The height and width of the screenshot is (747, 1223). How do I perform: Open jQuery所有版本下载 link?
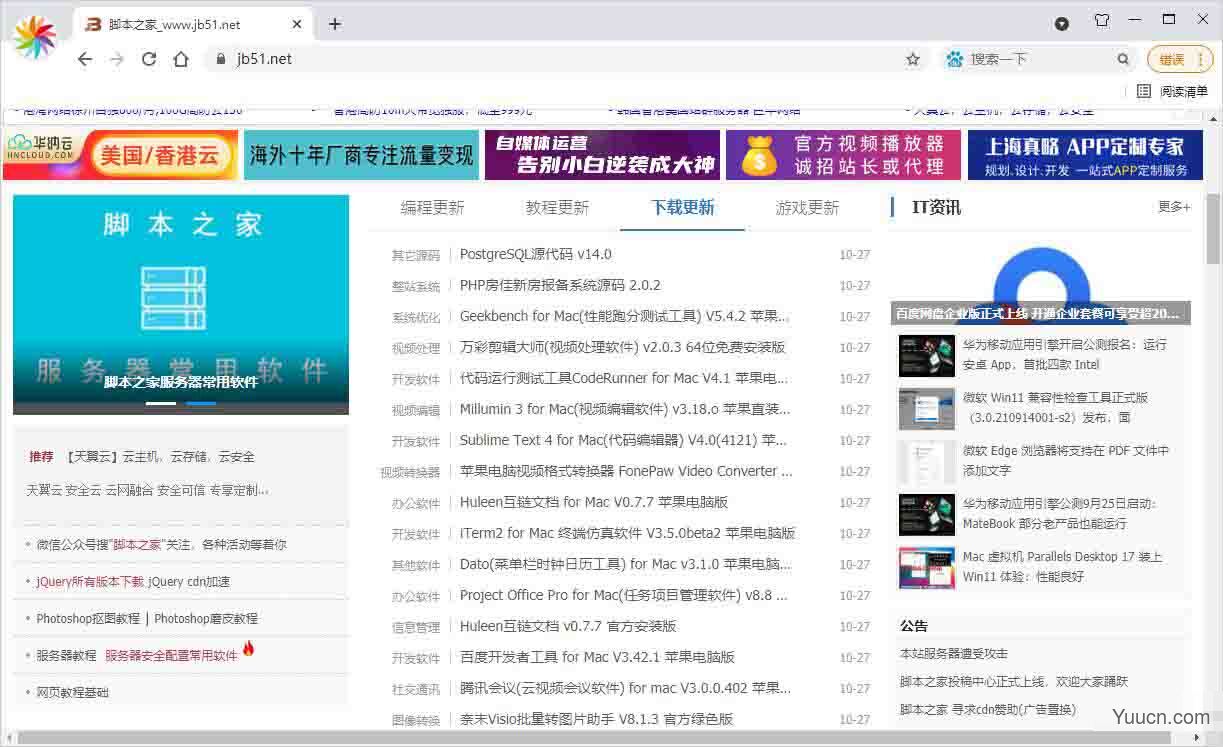pos(91,582)
